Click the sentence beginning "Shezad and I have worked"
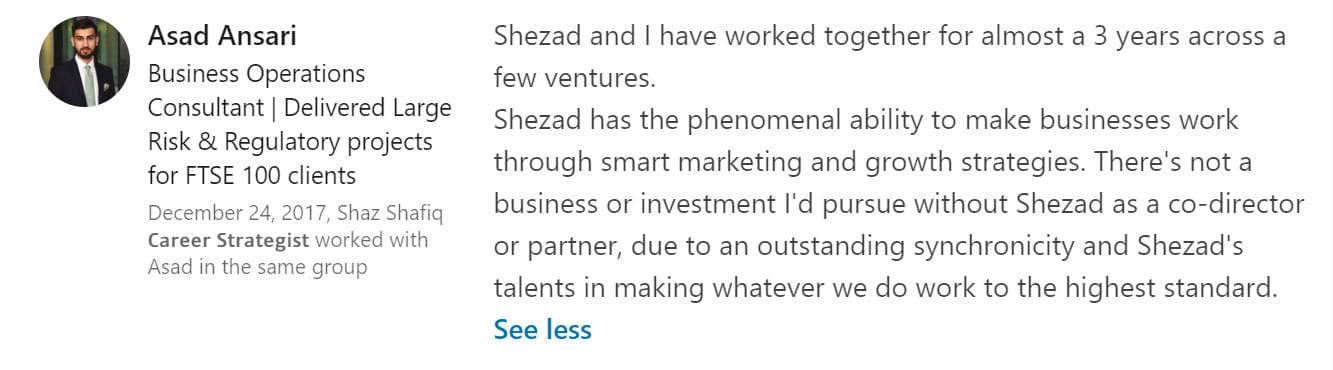The width and height of the screenshot is (1333, 370). [x=889, y=36]
